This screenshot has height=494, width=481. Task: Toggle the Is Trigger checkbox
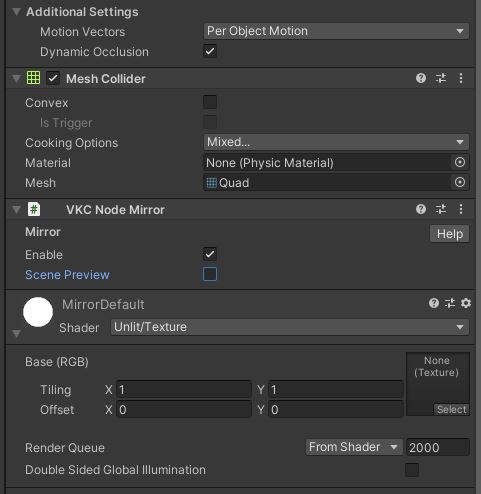point(210,122)
